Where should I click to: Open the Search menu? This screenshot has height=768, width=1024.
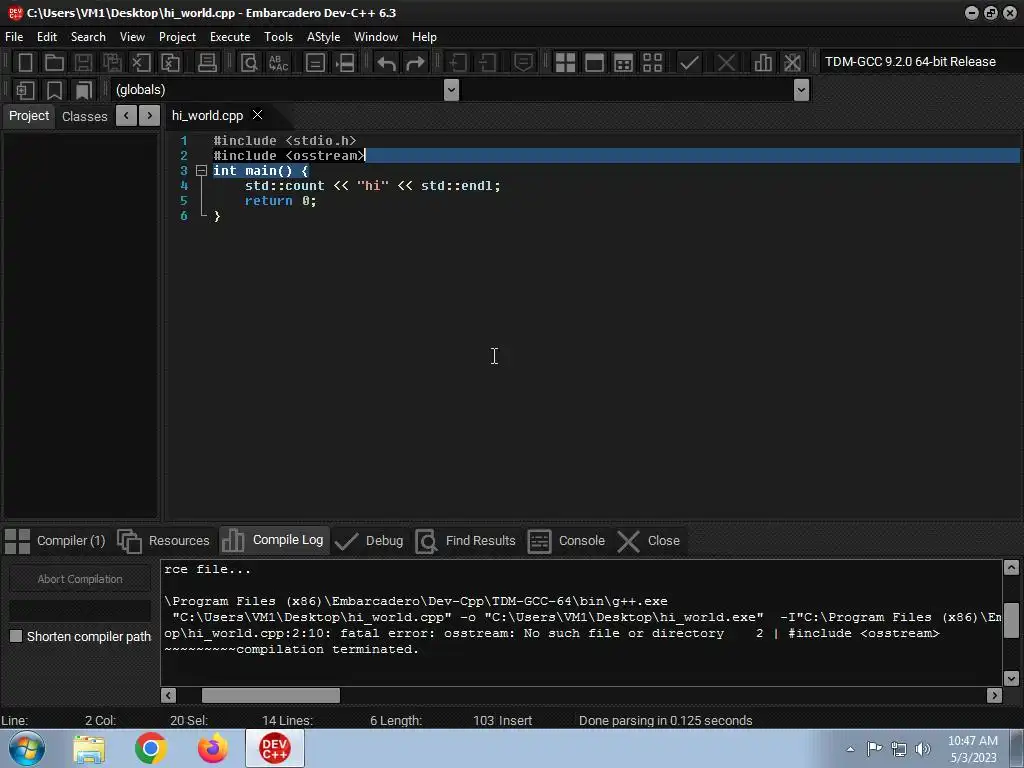pos(88,37)
